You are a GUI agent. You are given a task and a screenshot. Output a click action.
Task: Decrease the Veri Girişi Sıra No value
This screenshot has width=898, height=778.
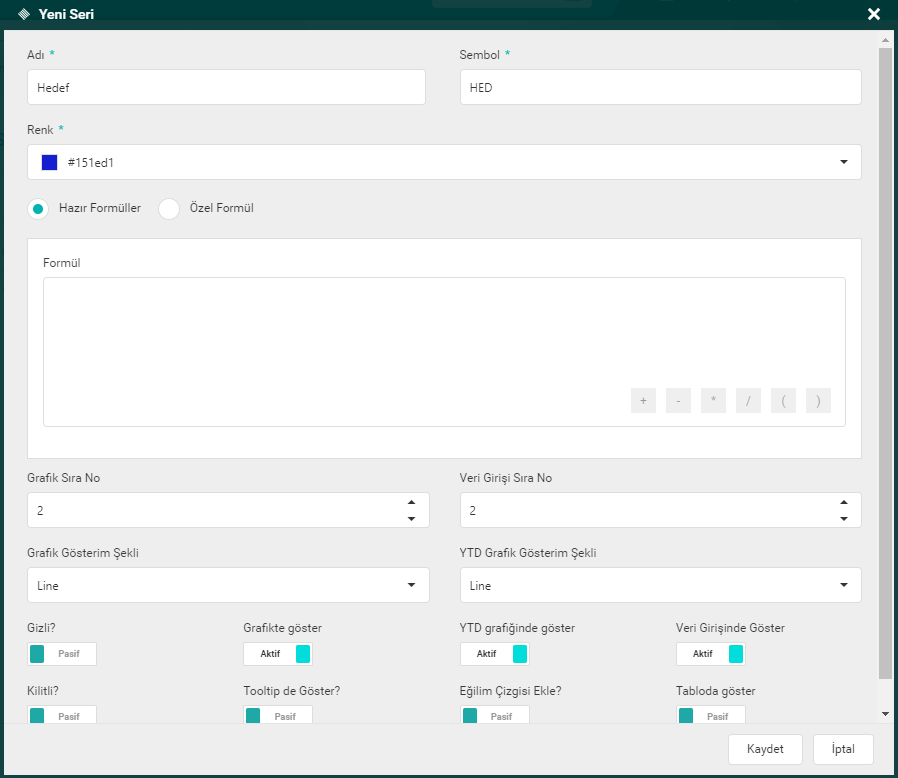tap(843, 518)
